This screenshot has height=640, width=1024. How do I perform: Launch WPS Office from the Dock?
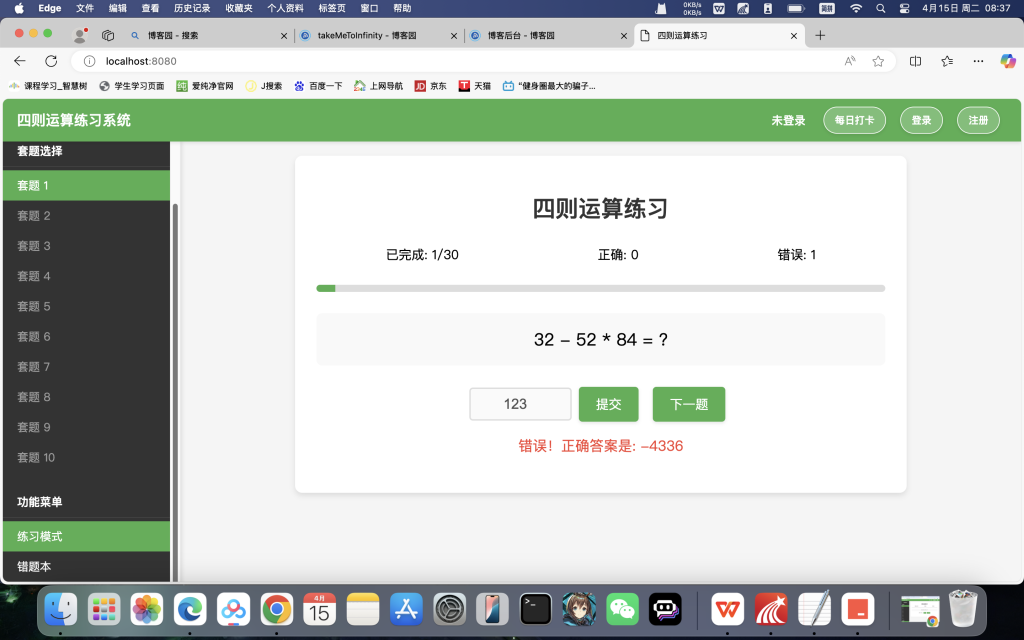(x=727, y=608)
